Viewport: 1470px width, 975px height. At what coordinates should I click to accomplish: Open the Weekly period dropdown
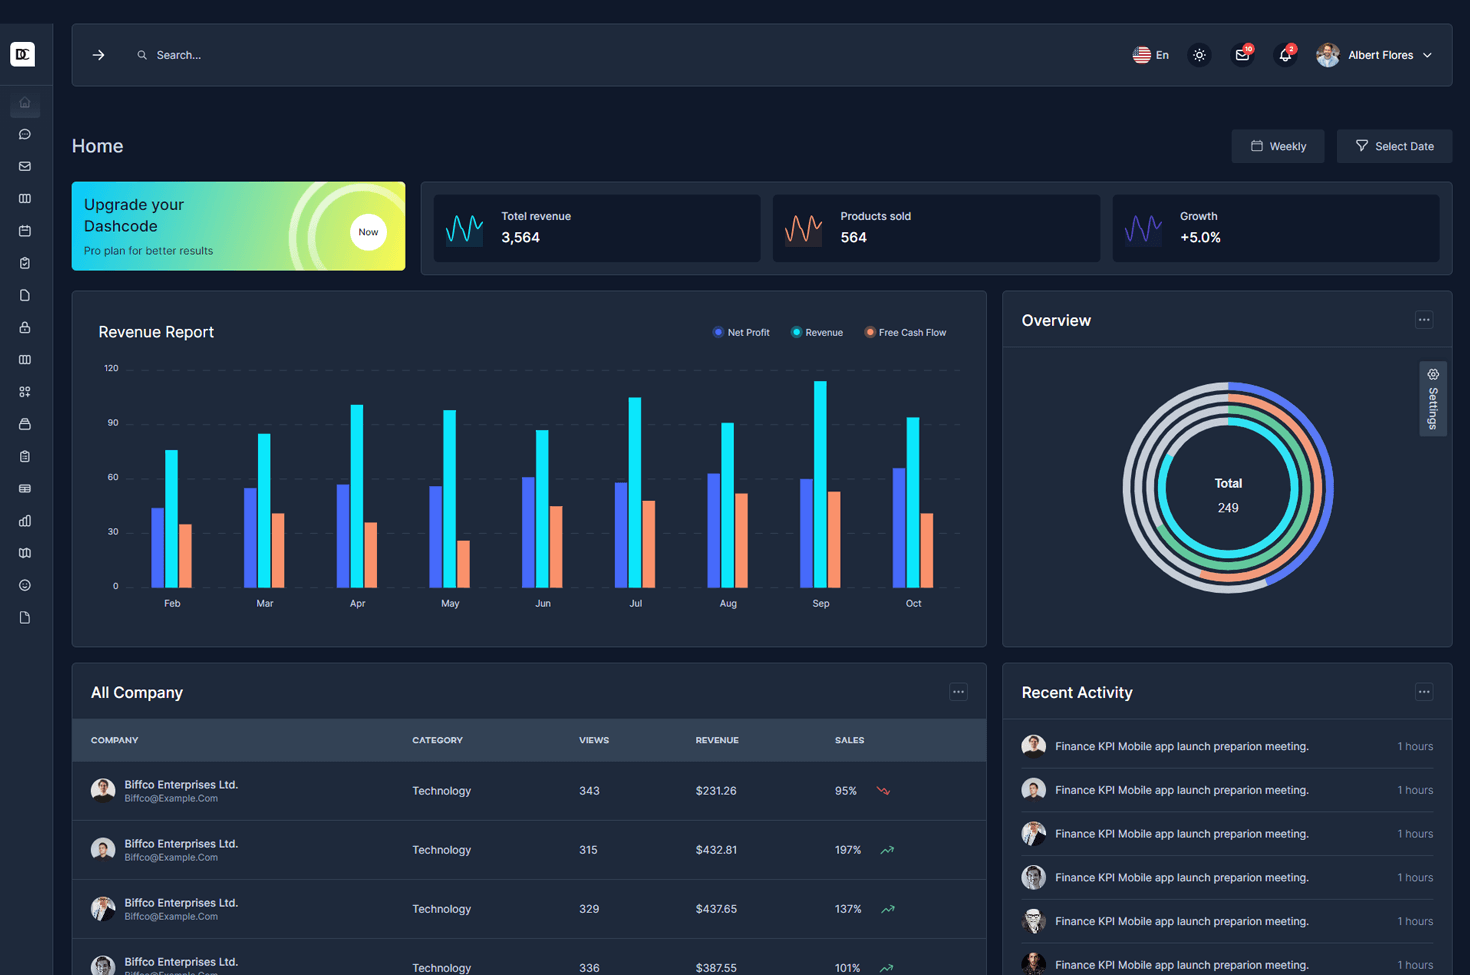coord(1278,146)
